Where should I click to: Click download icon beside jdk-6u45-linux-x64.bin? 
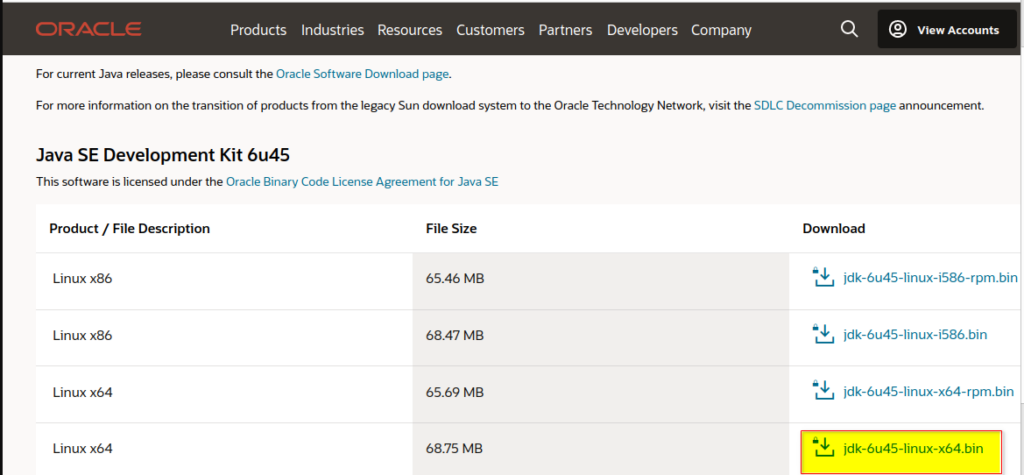(823, 448)
